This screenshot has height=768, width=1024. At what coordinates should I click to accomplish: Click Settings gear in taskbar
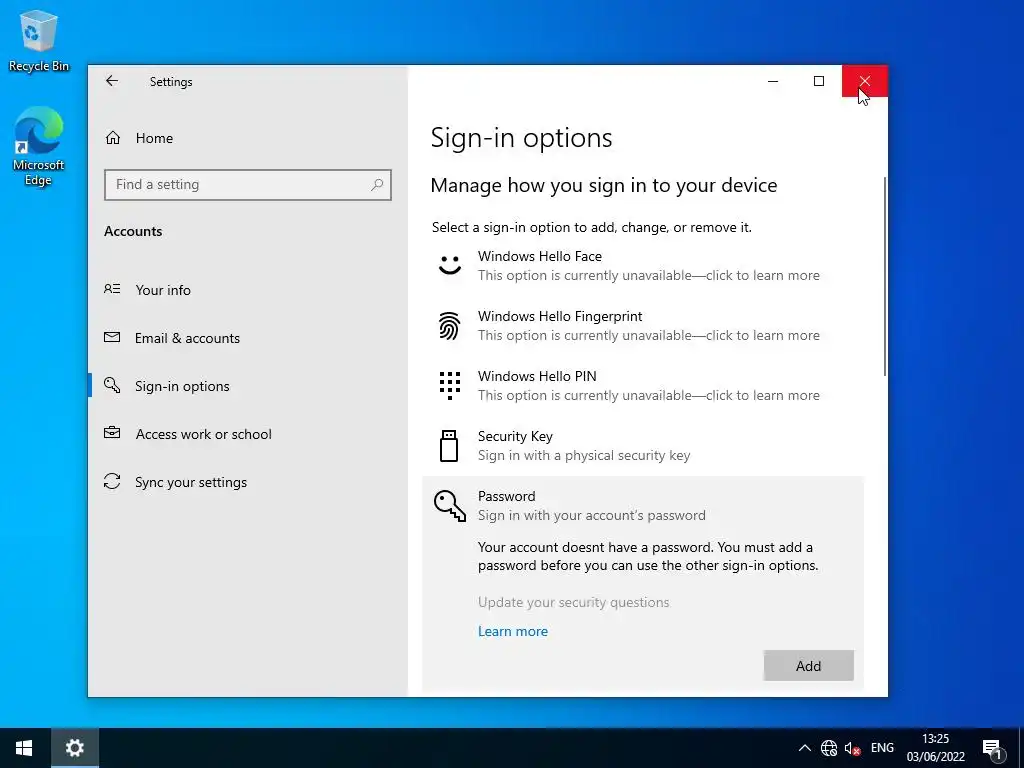tap(74, 748)
